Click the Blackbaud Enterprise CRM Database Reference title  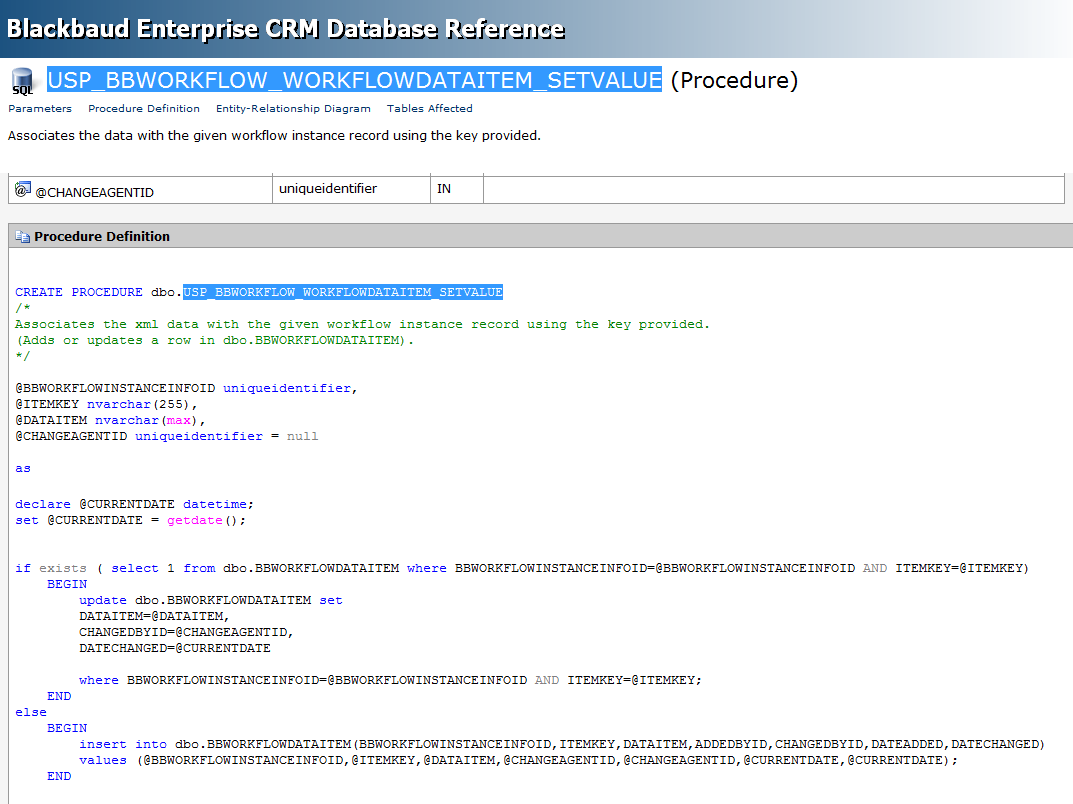coord(285,29)
